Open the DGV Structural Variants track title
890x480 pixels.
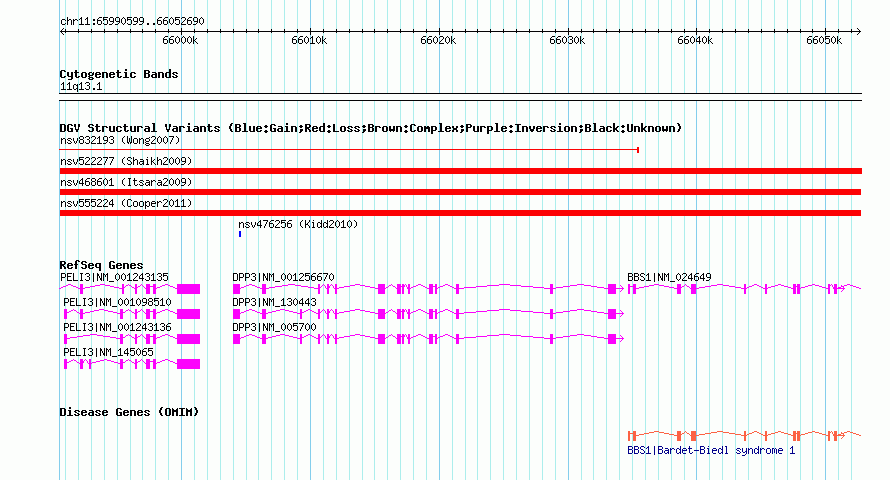[371, 128]
